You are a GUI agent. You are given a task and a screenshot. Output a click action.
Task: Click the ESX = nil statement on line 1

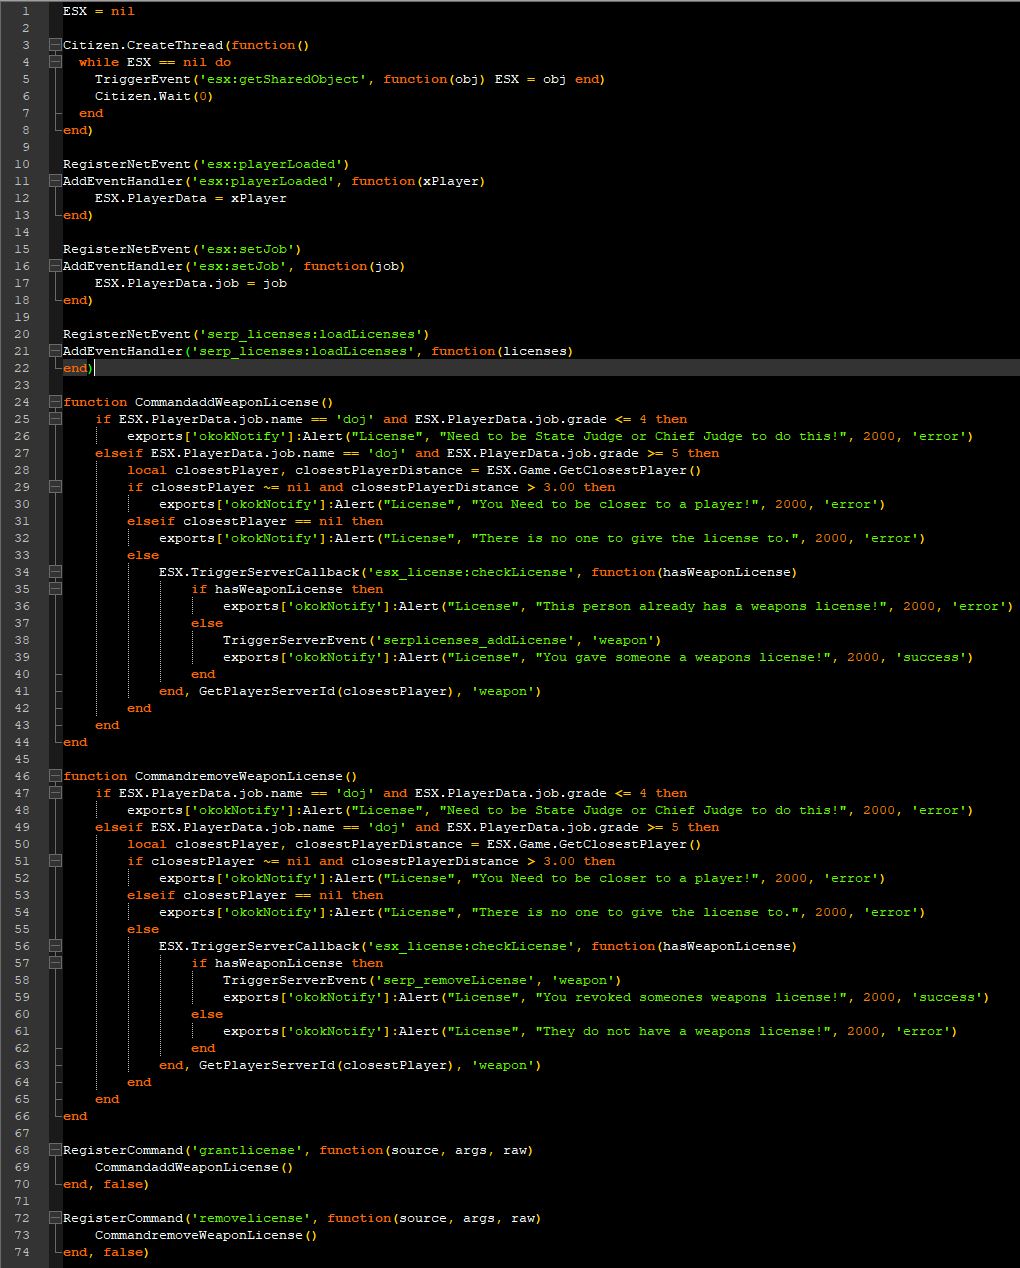click(x=98, y=11)
